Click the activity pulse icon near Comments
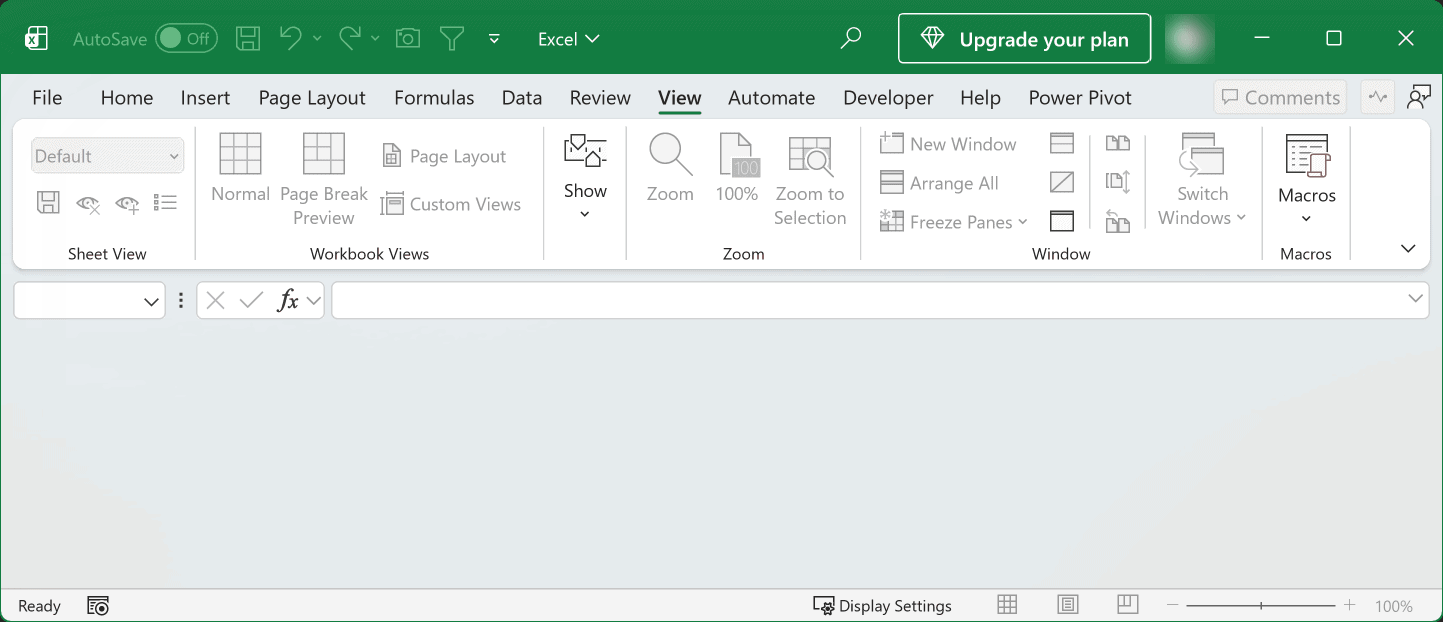The height and width of the screenshot is (622, 1443). 1378,97
